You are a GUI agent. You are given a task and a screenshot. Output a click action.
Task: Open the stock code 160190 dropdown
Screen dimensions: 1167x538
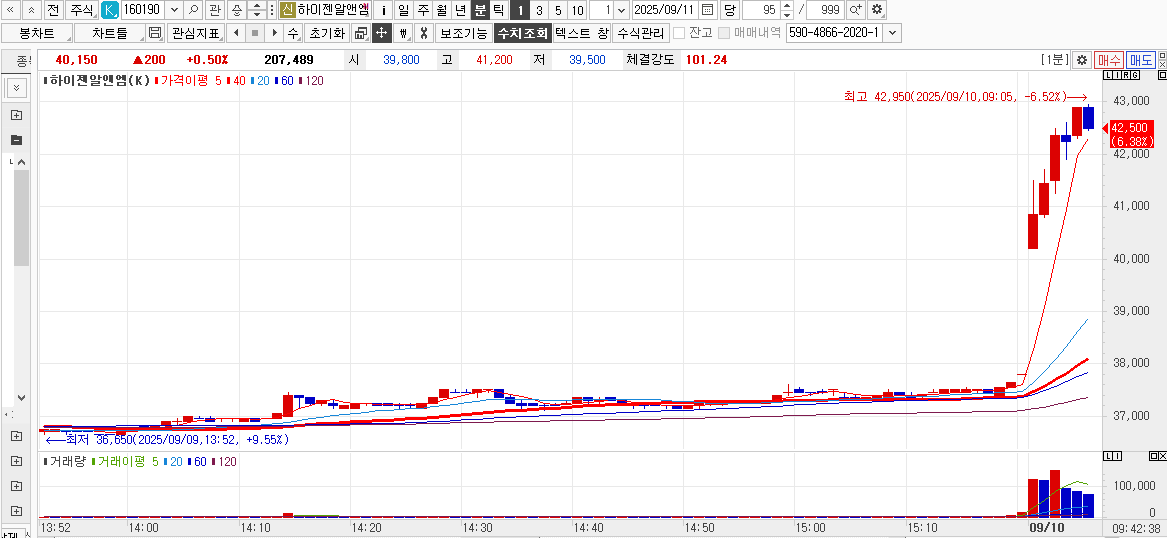click(174, 10)
